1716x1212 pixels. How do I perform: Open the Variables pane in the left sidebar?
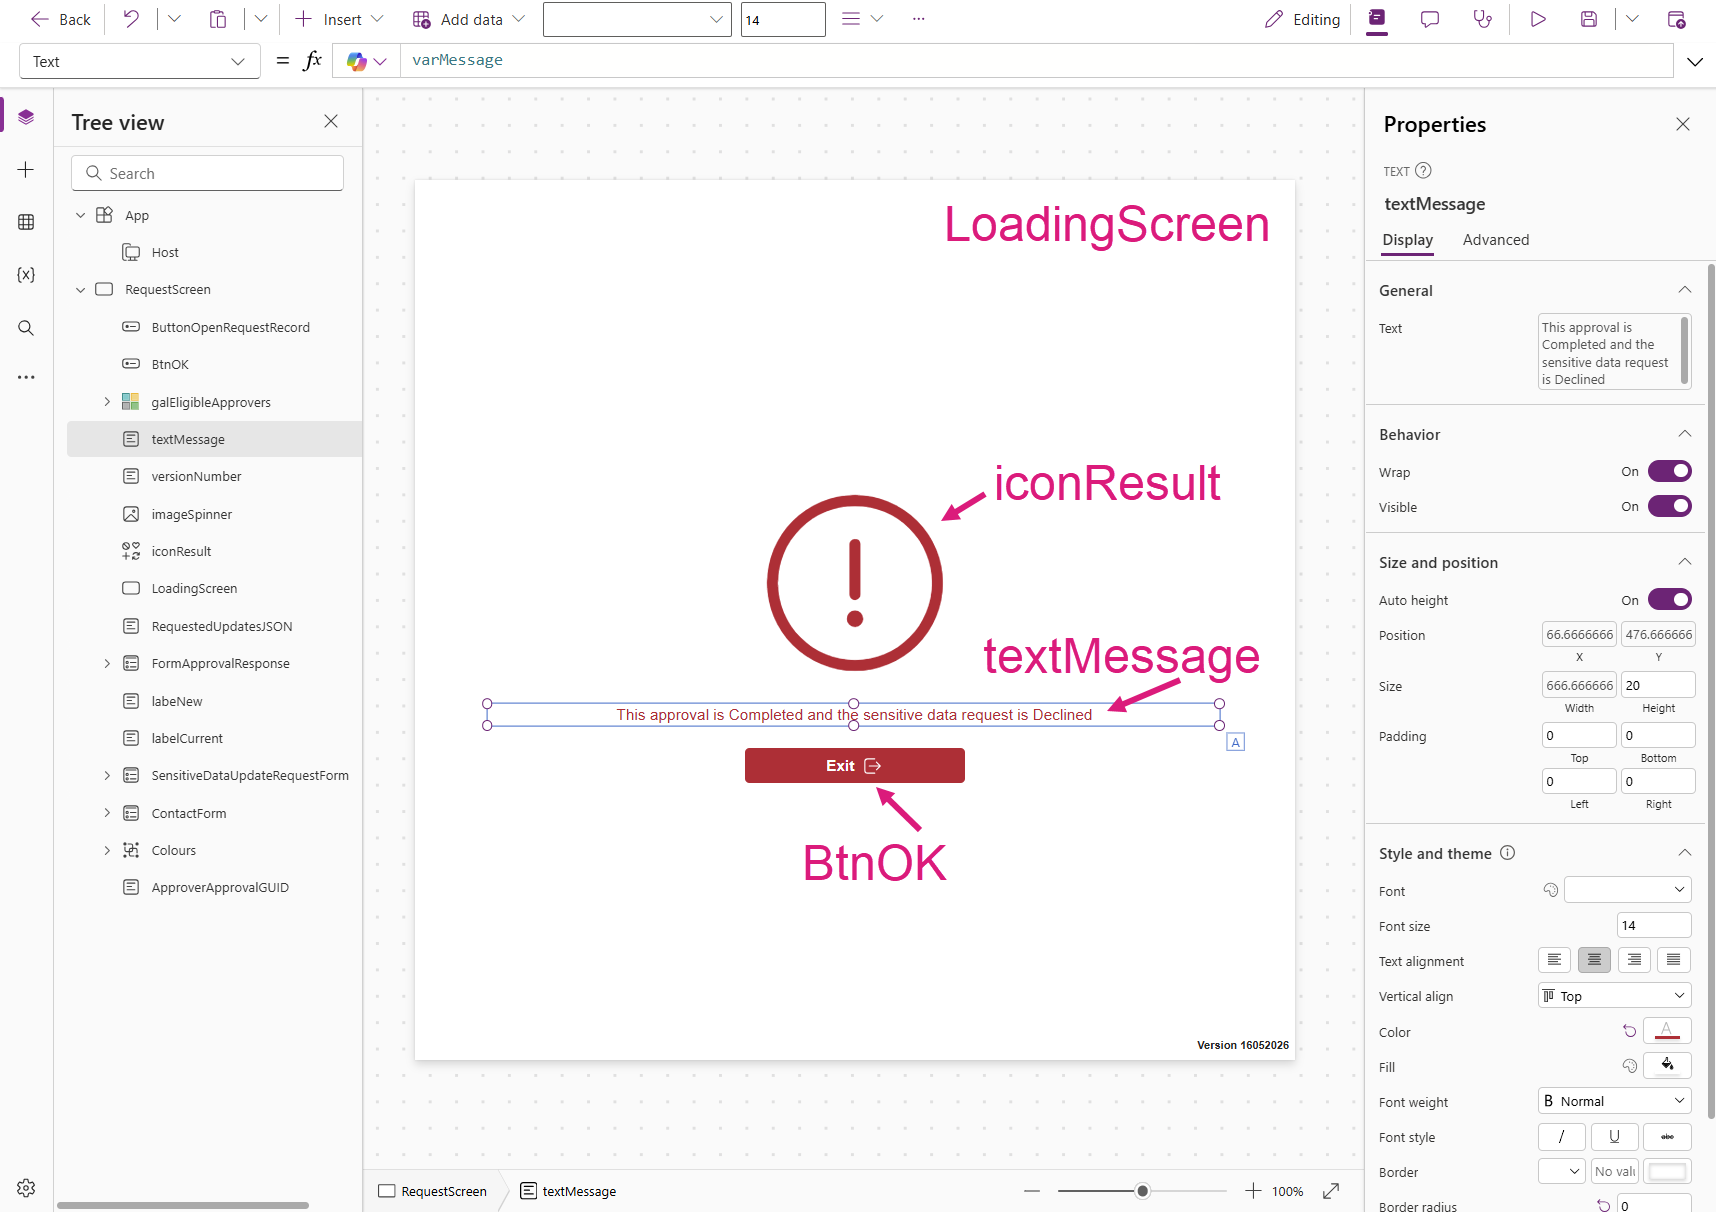(x=26, y=275)
